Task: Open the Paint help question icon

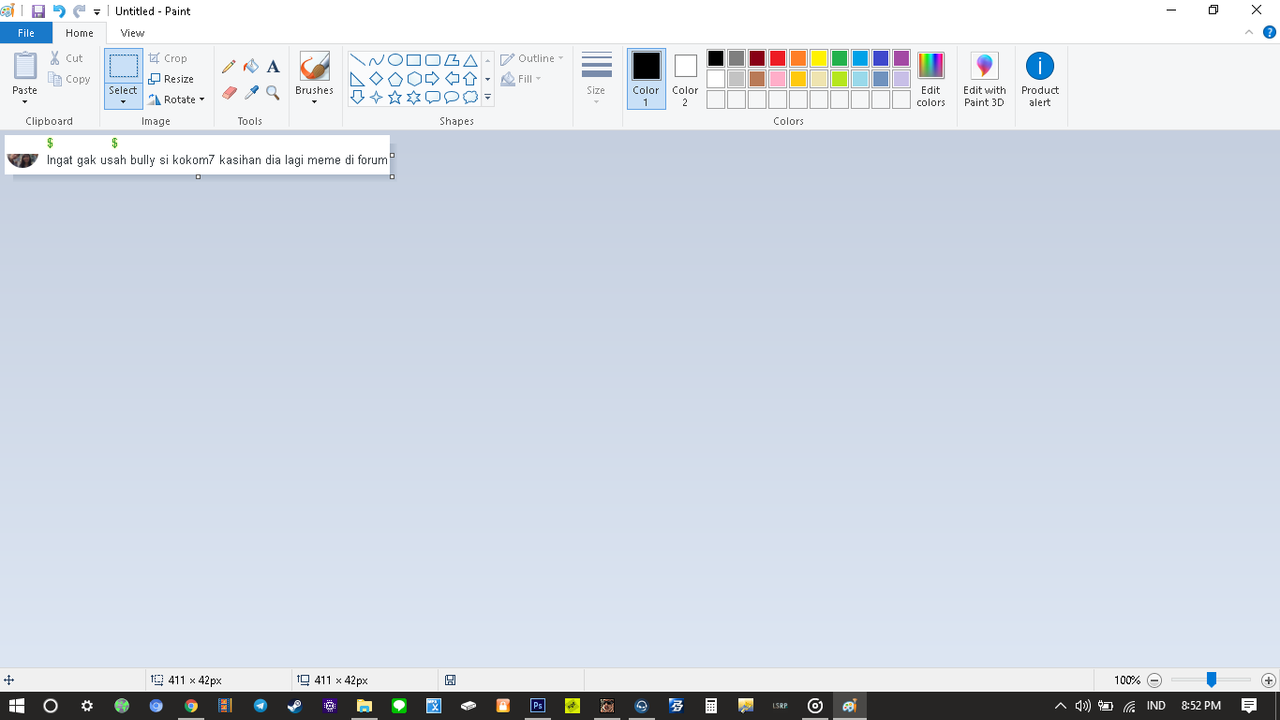Action: [1268, 33]
